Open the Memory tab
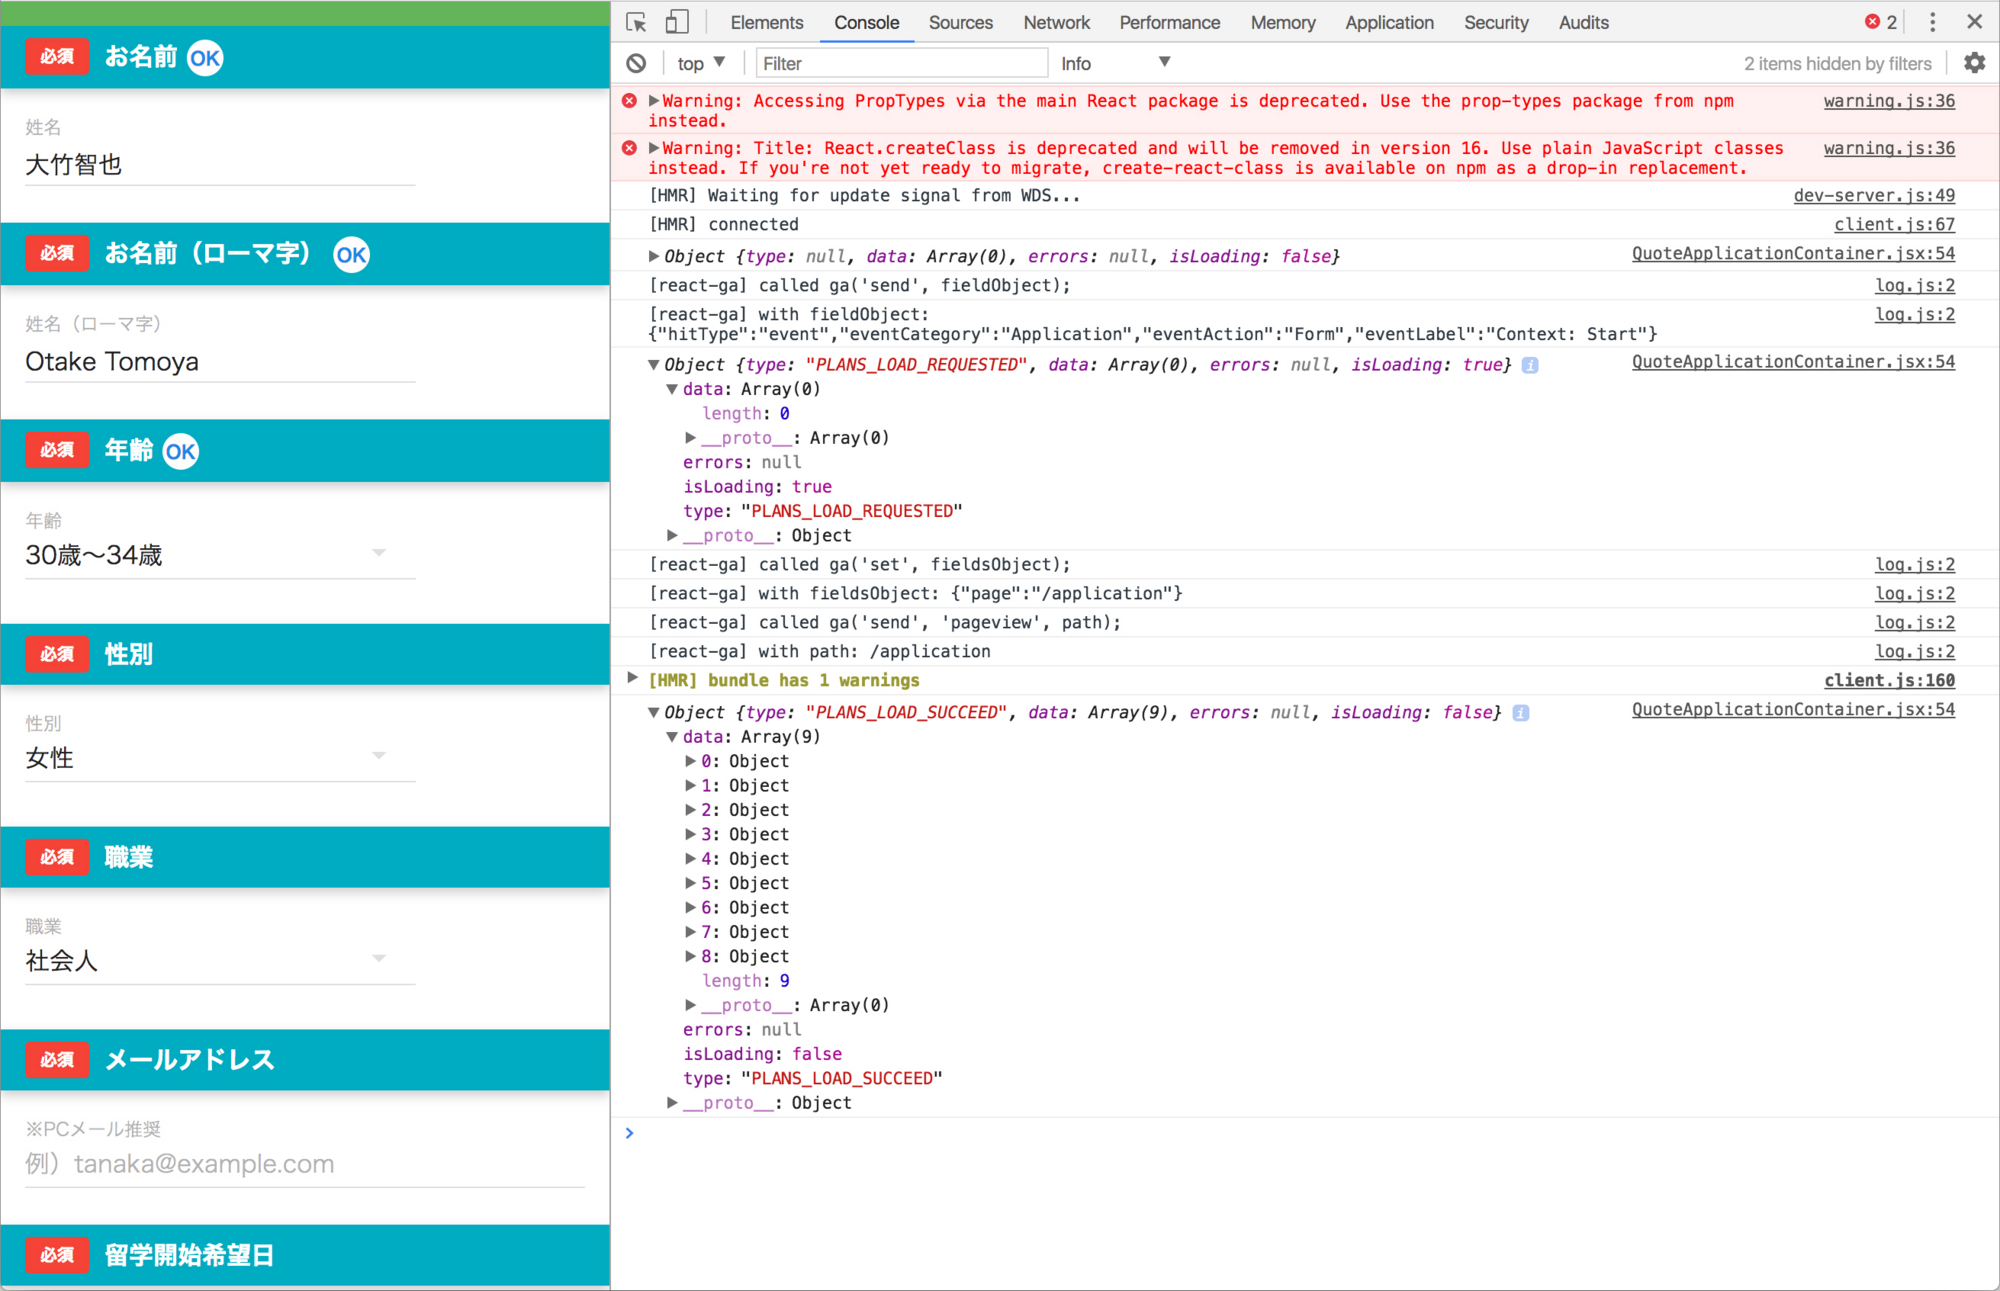Image resolution: width=2000 pixels, height=1291 pixels. point(1282,22)
